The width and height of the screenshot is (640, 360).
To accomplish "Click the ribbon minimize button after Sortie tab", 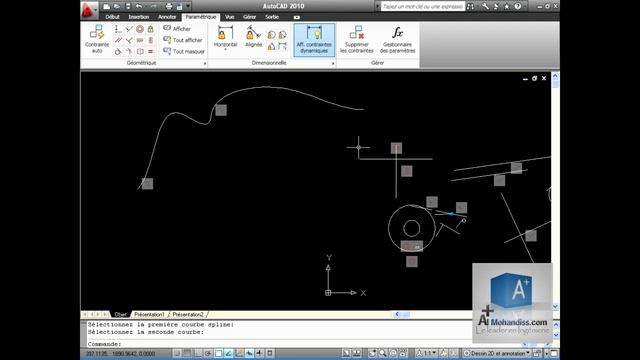I will (x=297, y=17).
